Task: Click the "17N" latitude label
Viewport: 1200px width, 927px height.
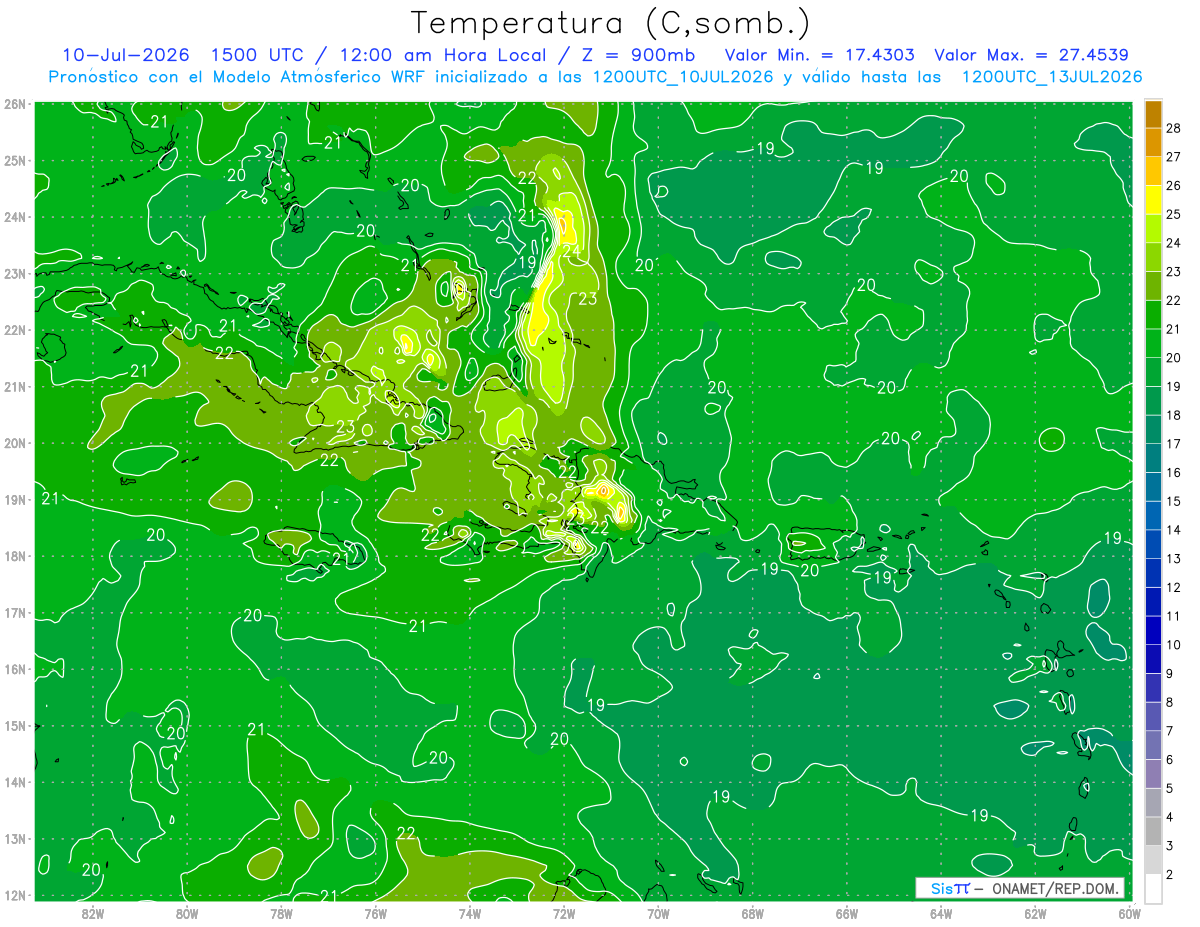Action: pos(15,613)
